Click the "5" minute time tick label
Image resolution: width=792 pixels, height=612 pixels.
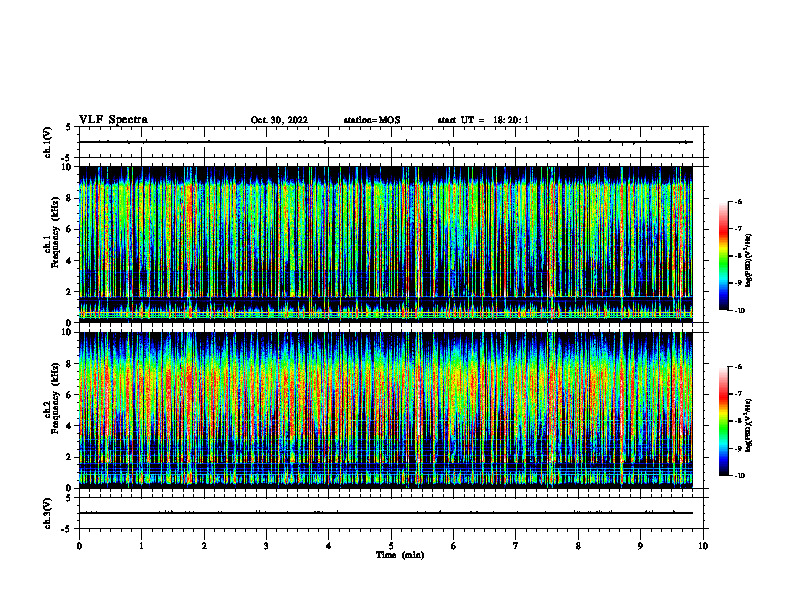(391, 546)
